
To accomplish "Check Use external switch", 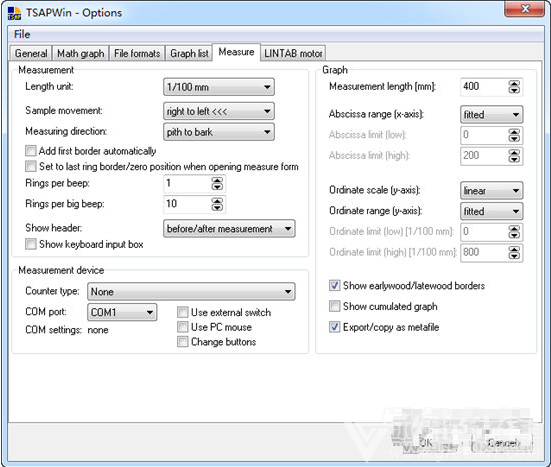I will coord(182,312).
